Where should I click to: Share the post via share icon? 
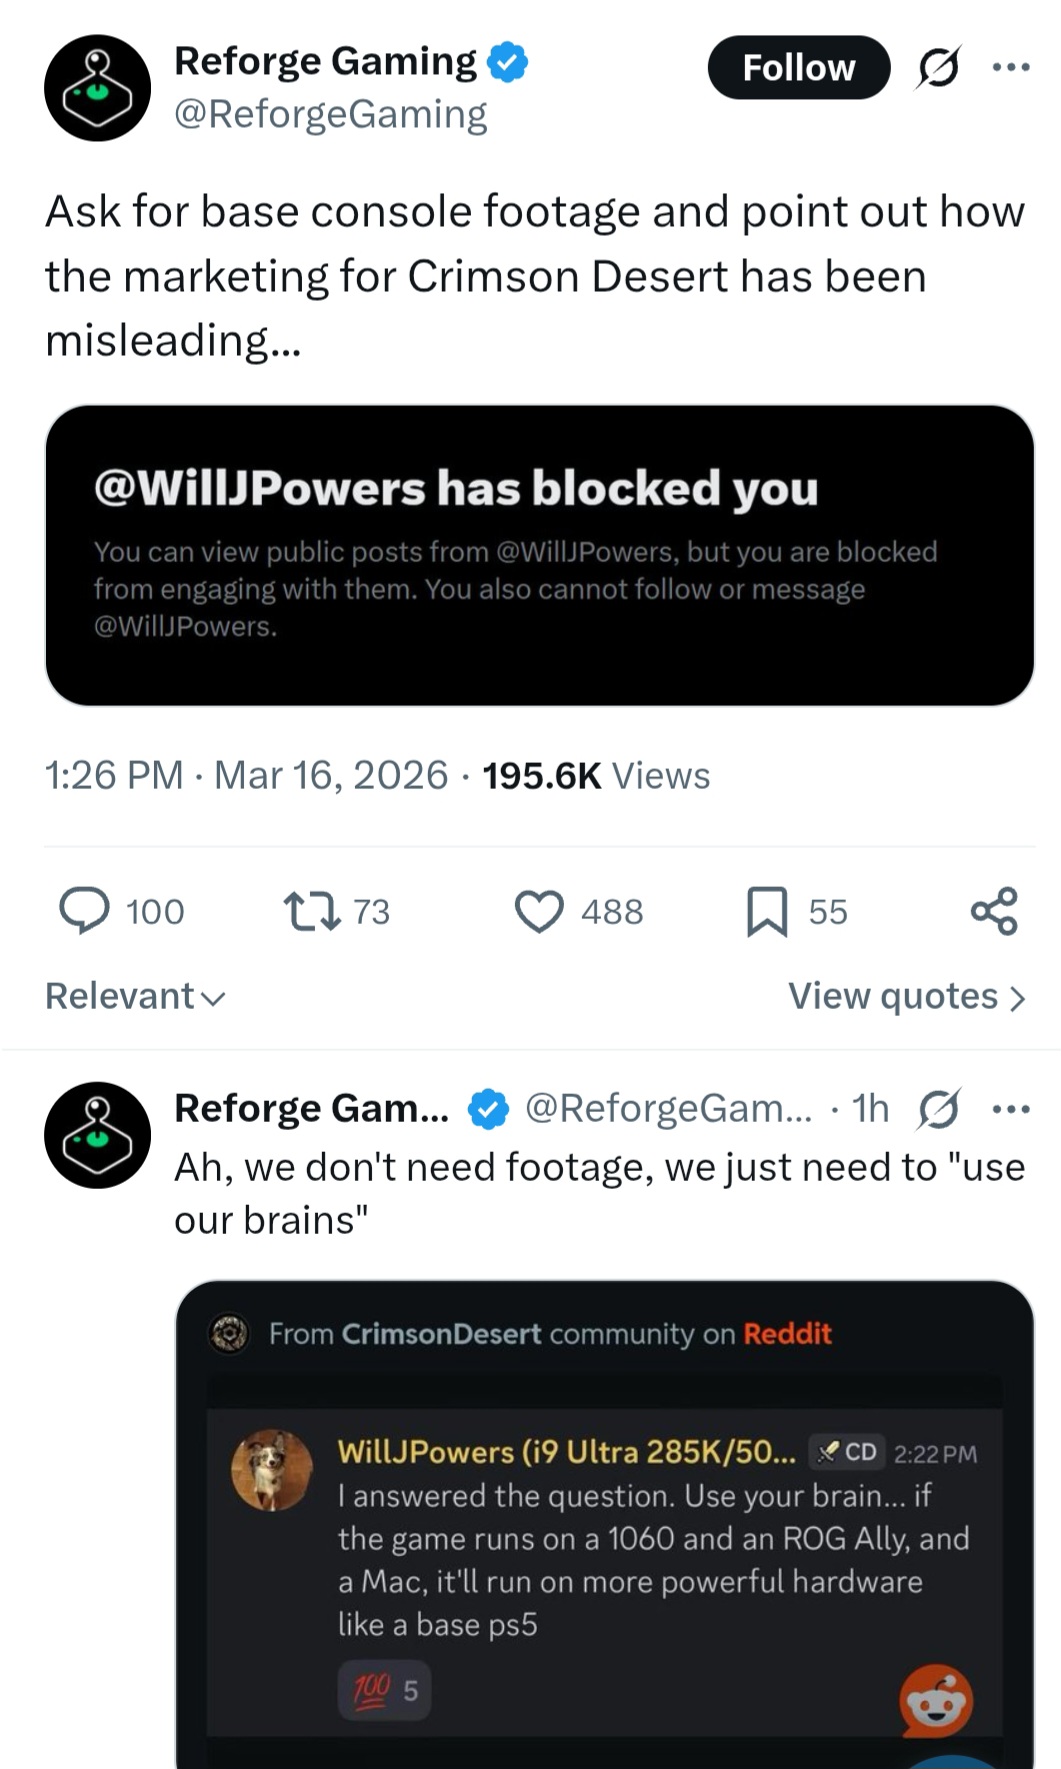[994, 911]
